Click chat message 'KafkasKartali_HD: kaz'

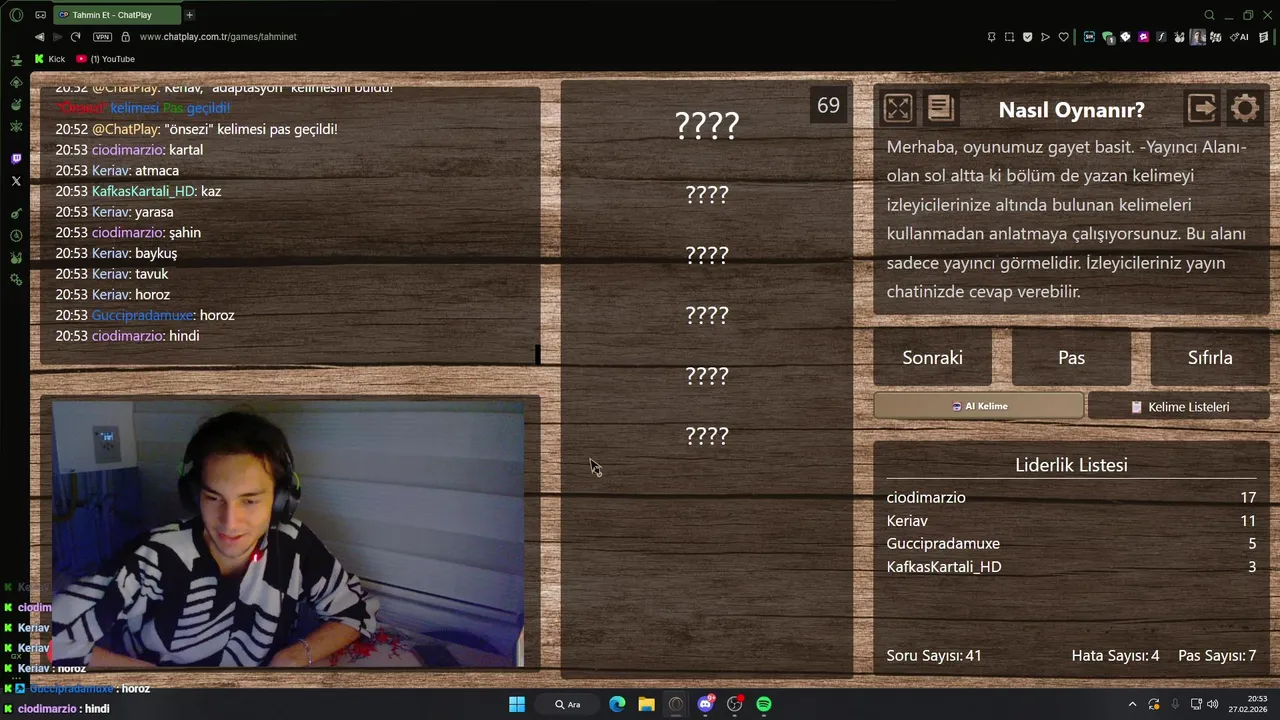(x=138, y=191)
